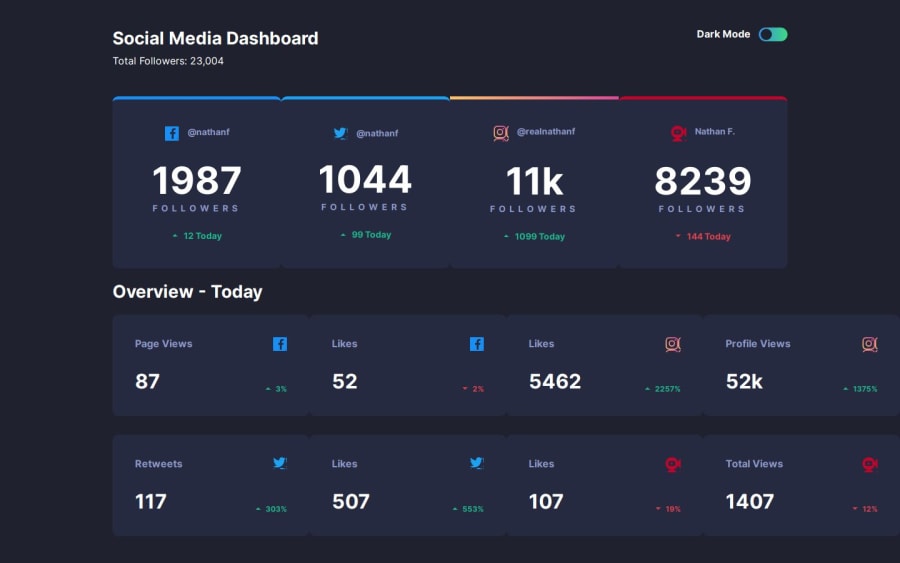The image size is (900, 563).
Task: Select the Likes 107 YouTube card
Action: pyautogui.click(x=604, y=485)
